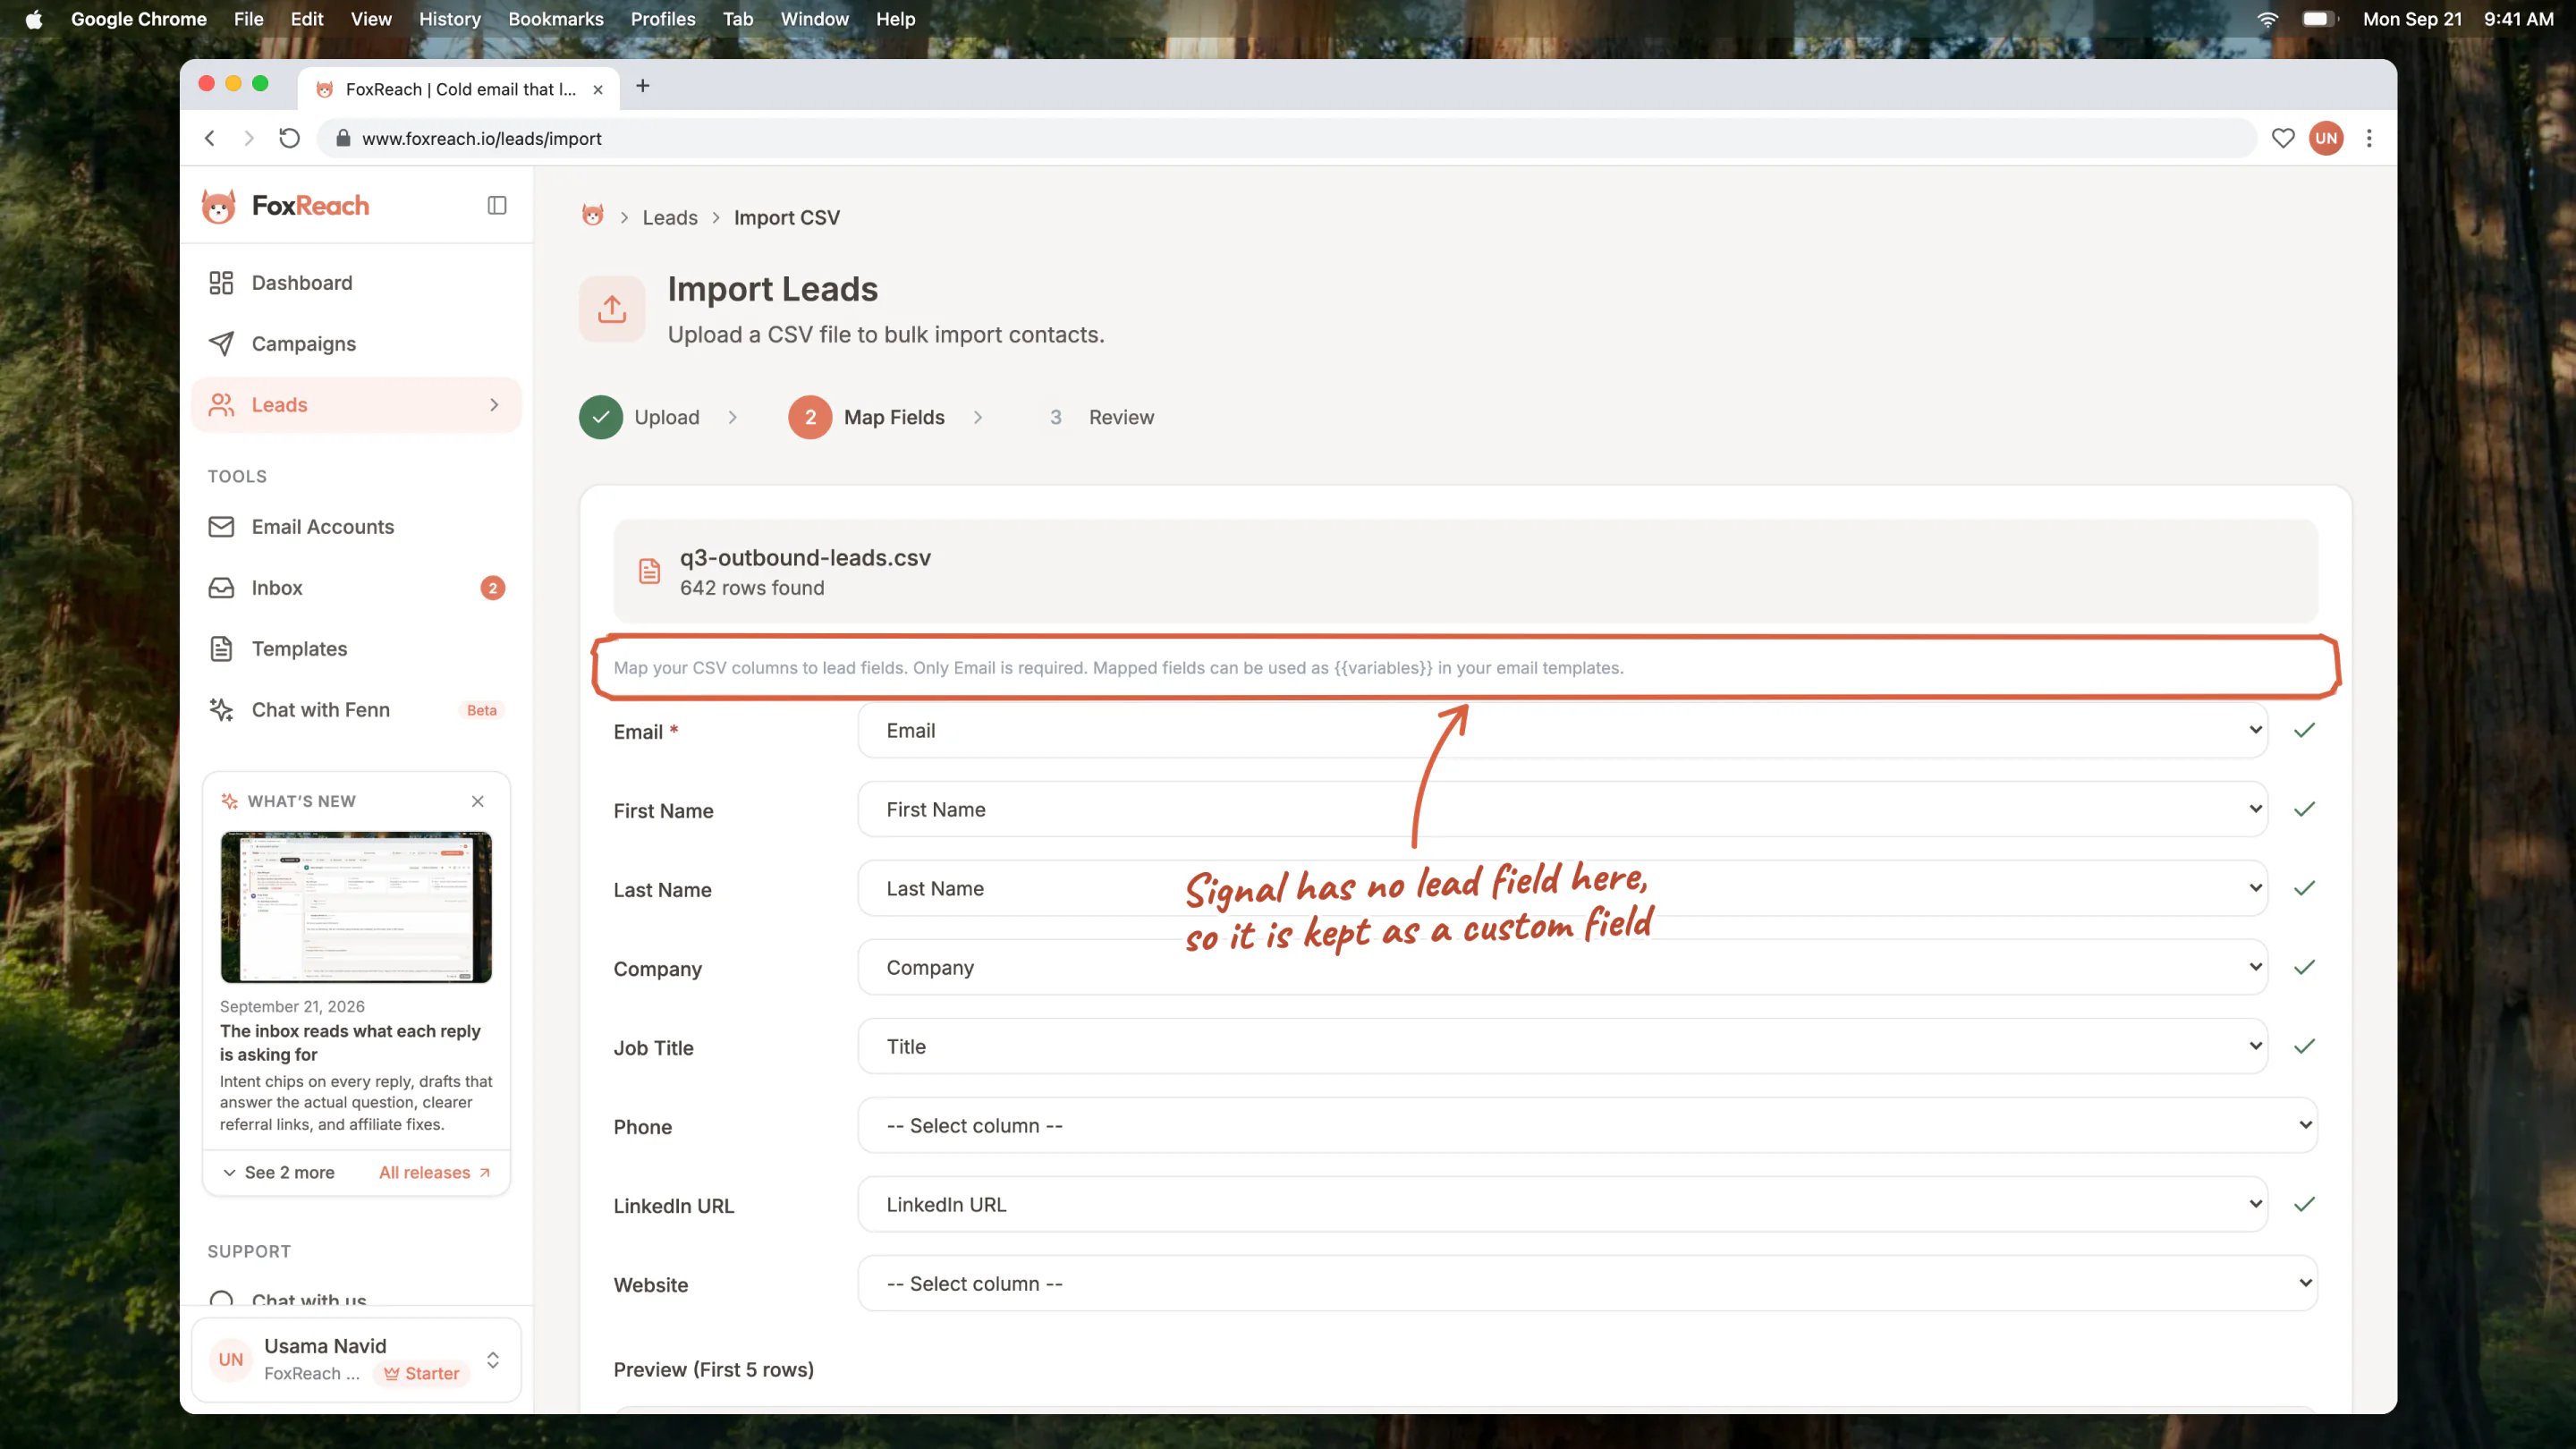Click the Starter plan badge
The height and width of the screenshot is (1449, 2576).
(x=422, y=1373)
